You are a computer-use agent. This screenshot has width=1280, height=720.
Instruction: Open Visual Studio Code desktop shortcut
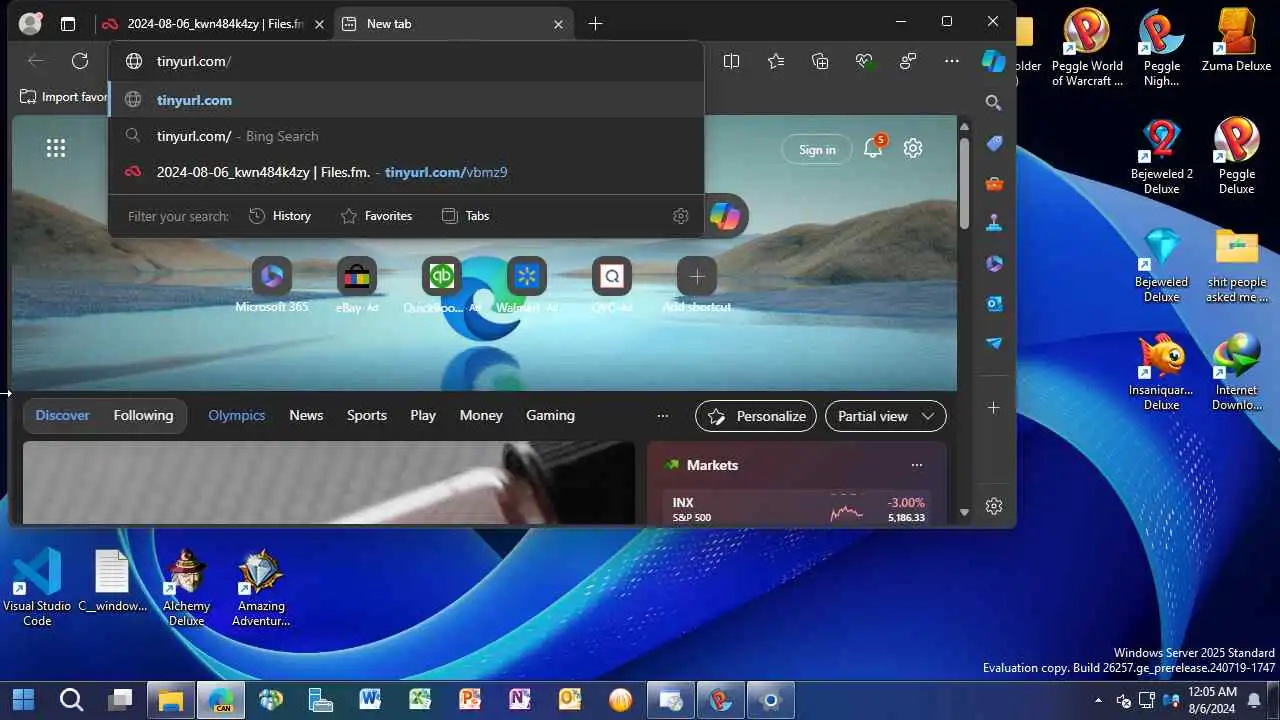coord(37,588)
